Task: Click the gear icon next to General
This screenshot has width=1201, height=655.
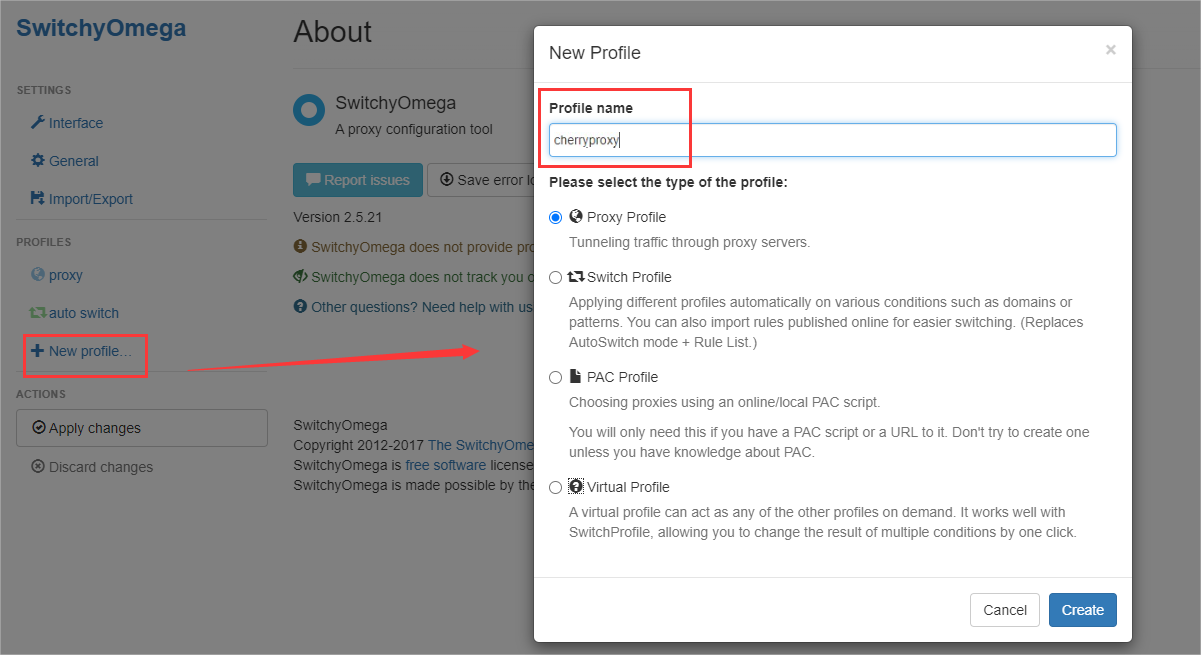Action: pyautogui.click(x=38, y=161)
